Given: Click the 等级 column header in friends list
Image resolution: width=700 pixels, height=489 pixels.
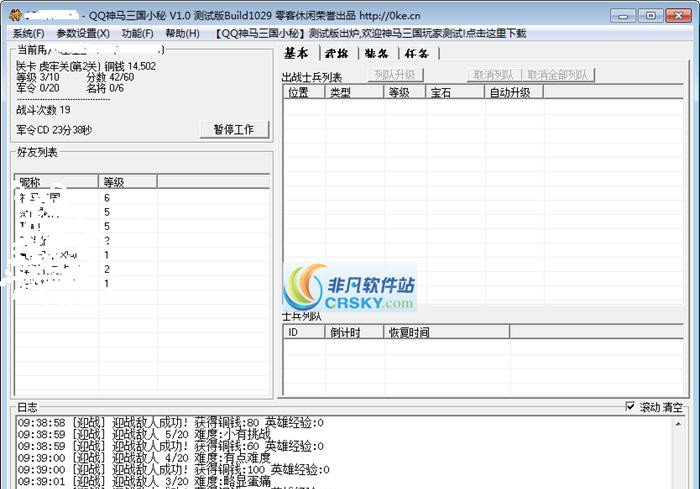Looking at the screenshot, I should [128, 182].
